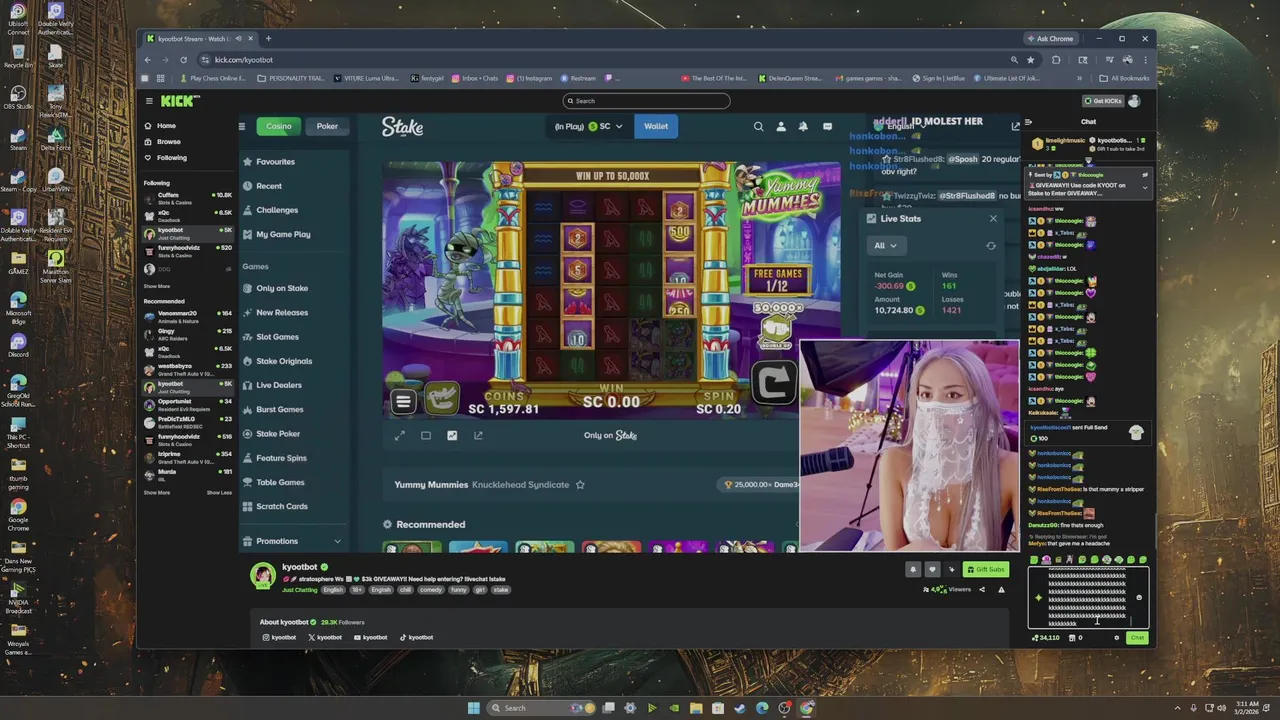This screenshot has height=720, width=1280.
Task: Send message with Chat button
Action: (x=1137, y=637)
